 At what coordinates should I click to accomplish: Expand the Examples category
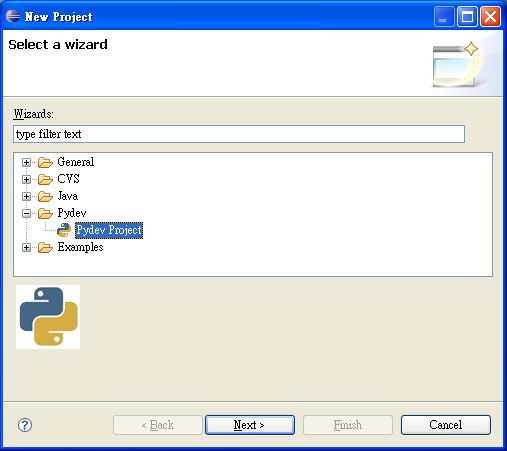coord(26,247)
